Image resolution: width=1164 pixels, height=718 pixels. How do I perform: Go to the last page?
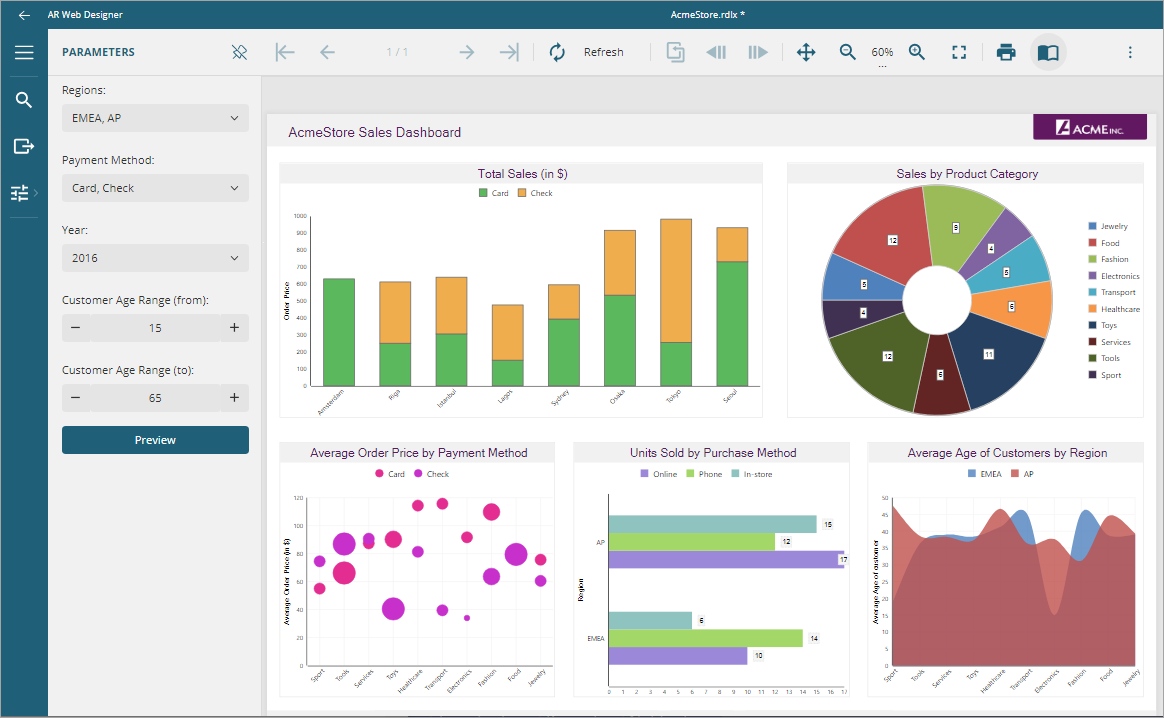pos(509,52)
